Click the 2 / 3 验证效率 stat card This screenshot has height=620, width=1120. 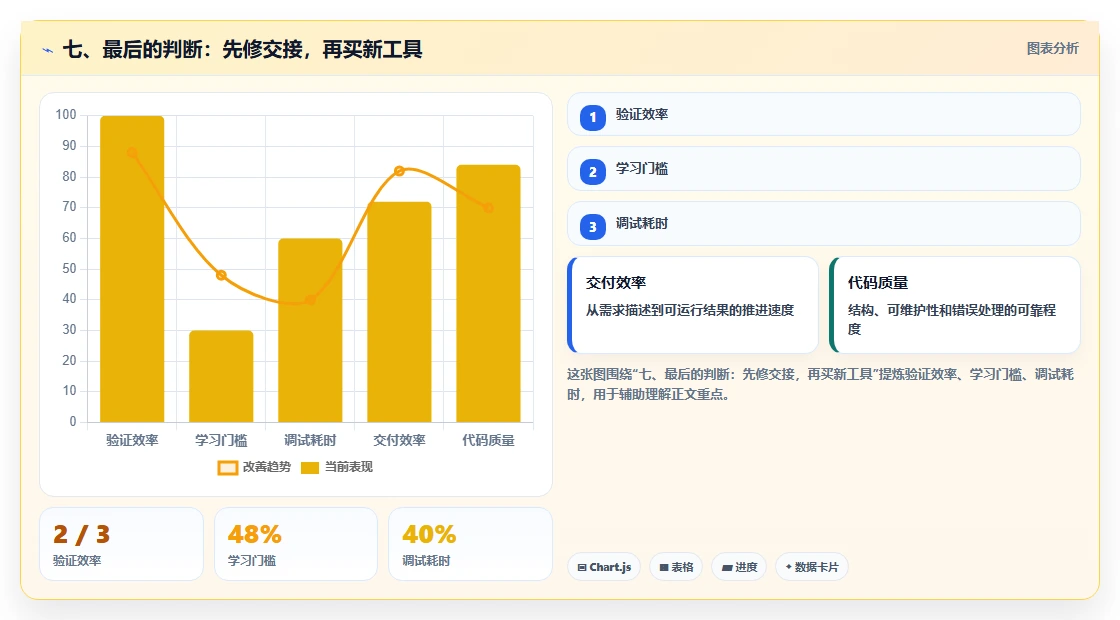(x=121, y=544)
